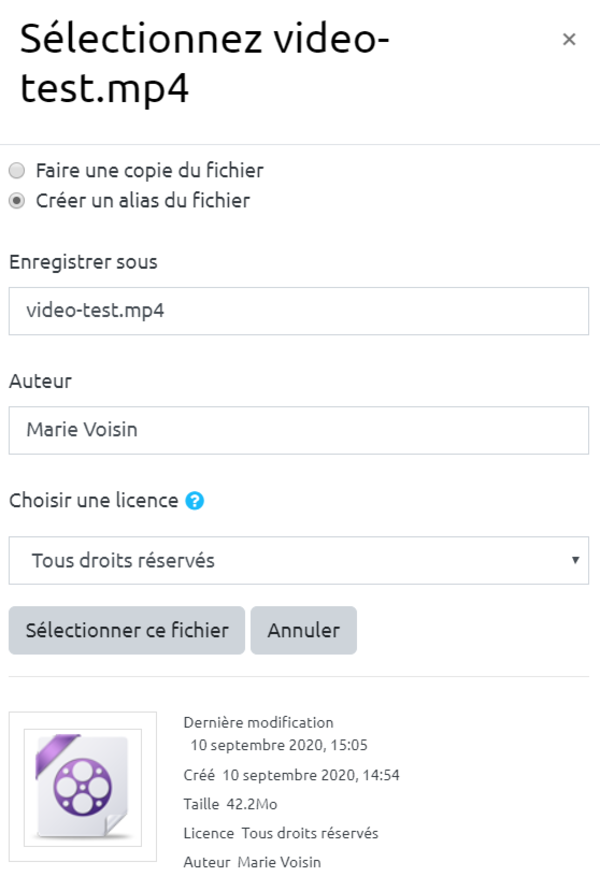Open the help icon beside 'Choisir une licence'

(195, 501)
